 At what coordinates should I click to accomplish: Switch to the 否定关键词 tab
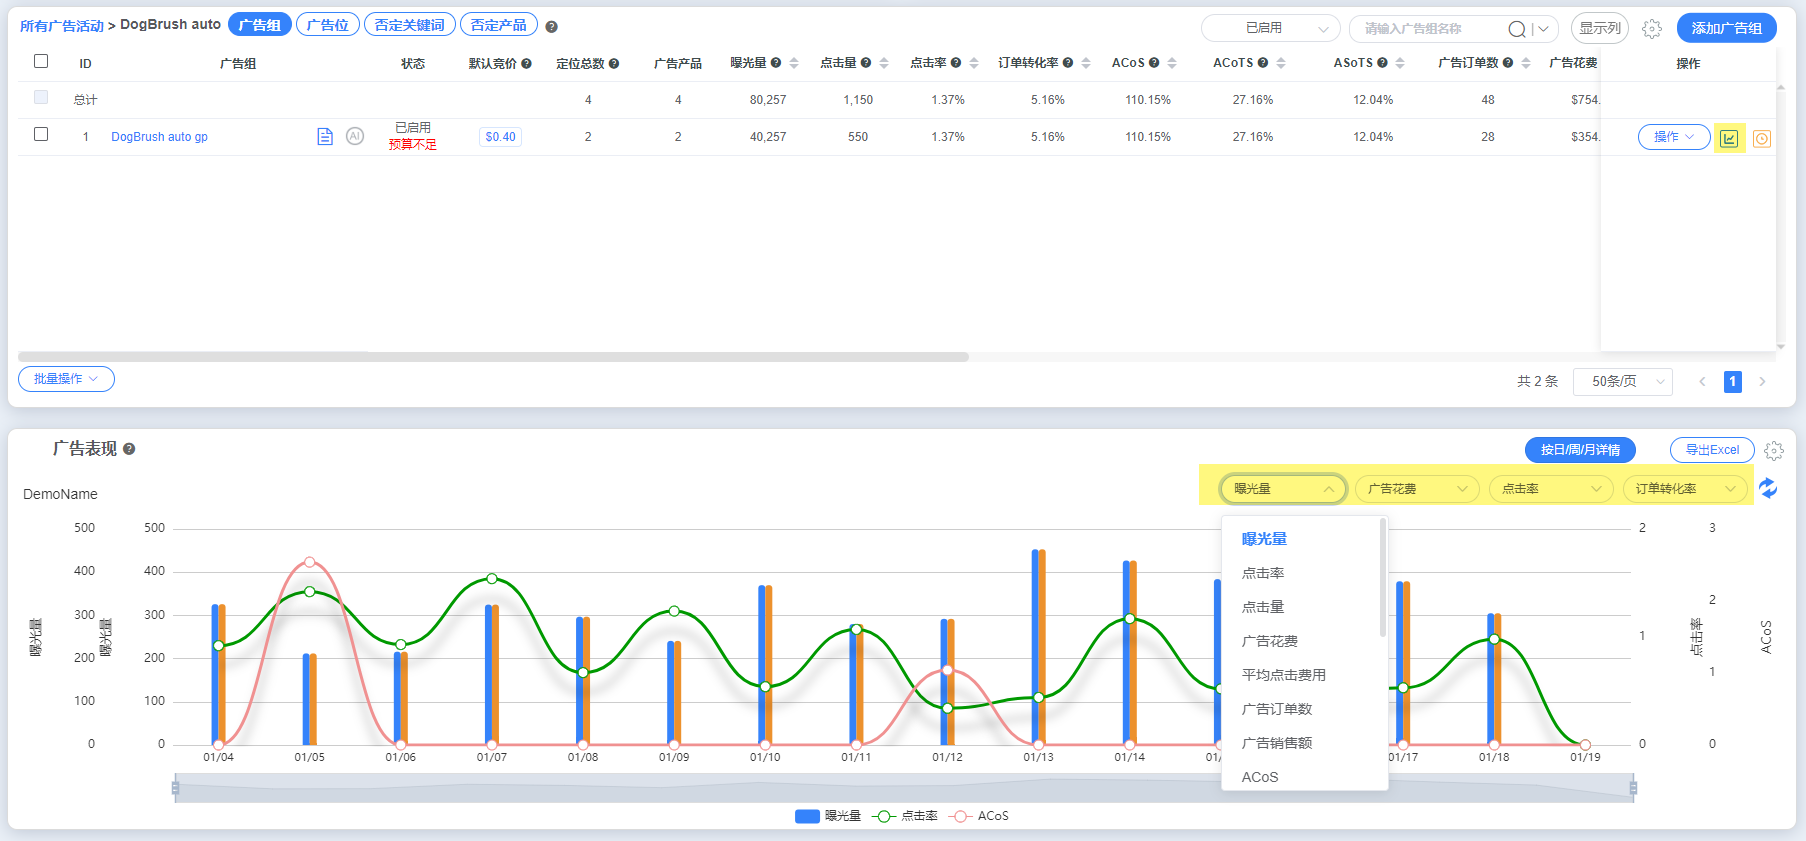coord(410,25)
